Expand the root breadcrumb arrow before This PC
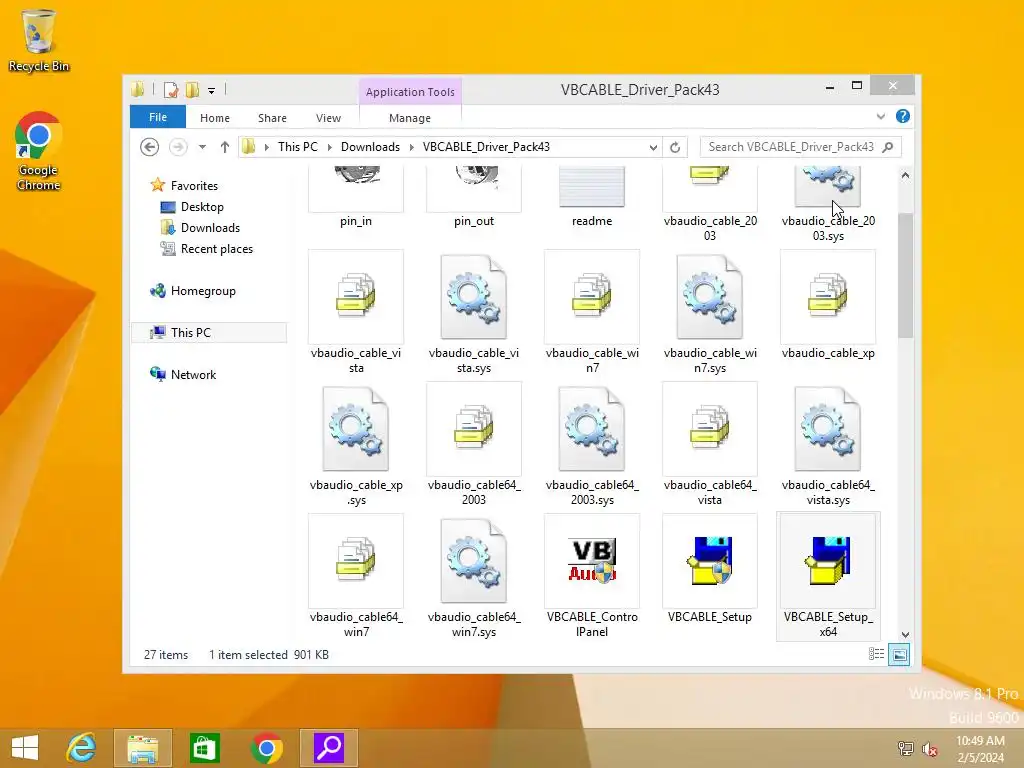This screenshot has height=768, width=1024. (x=266, y=147)
